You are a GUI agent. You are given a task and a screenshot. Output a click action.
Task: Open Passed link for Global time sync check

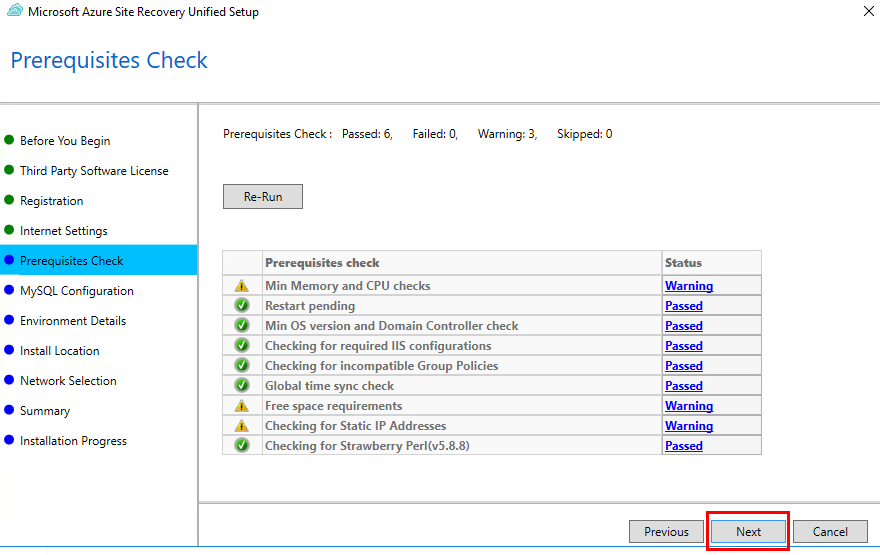[684, 386]
